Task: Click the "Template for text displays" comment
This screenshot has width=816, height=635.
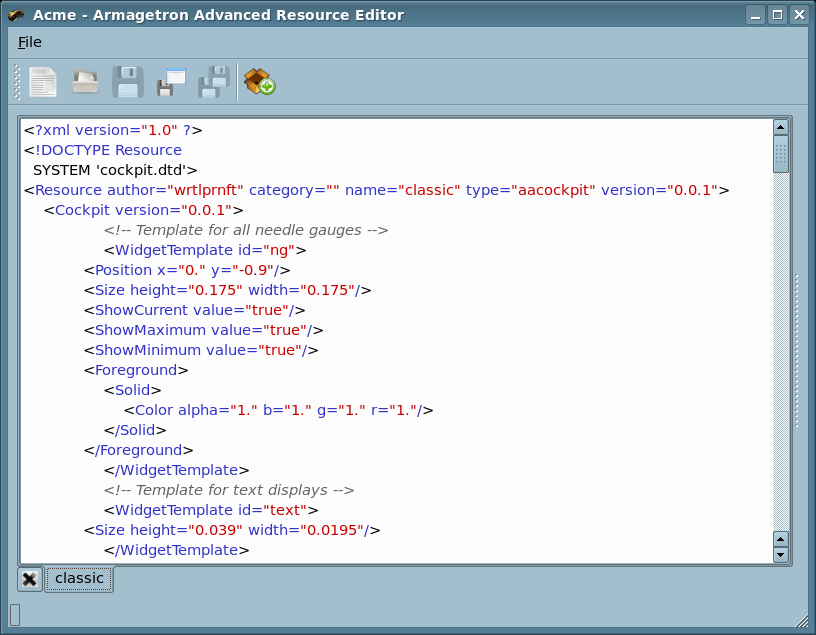Action: pyautogui.click(x=229, y=490)
